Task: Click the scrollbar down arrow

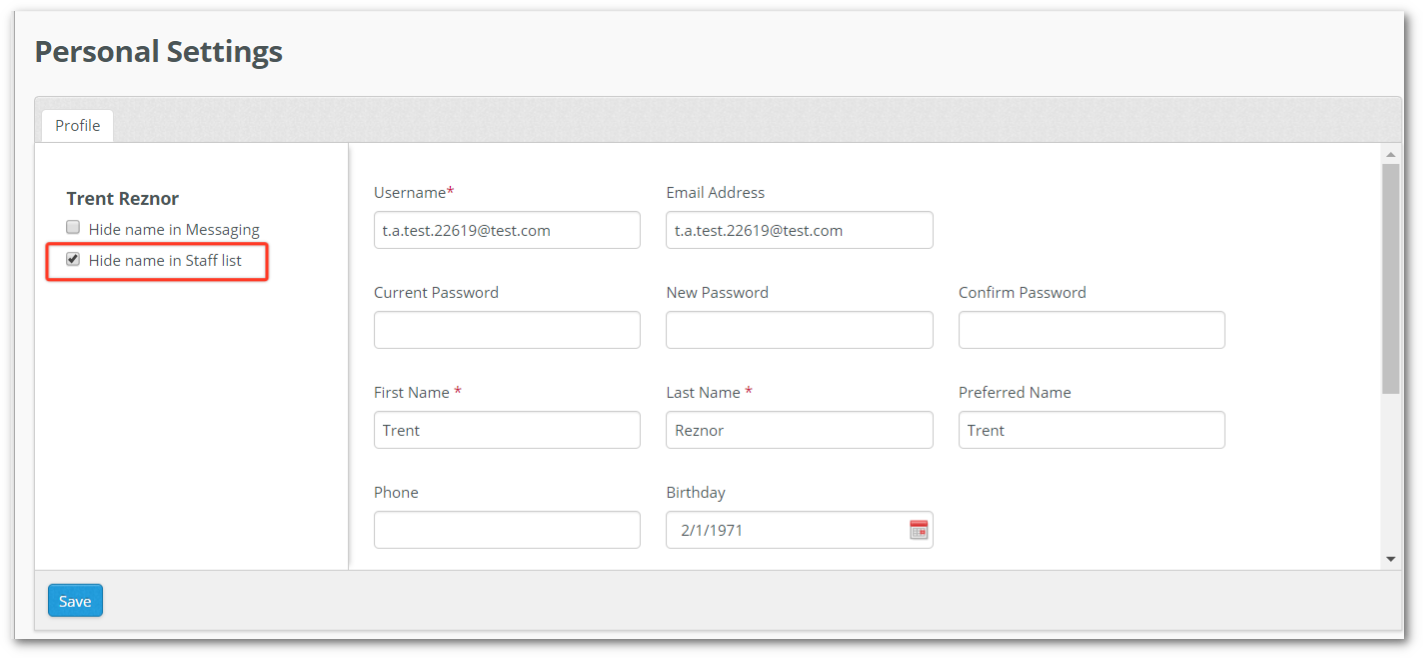Action: pyautogui.click(x=1390, y=559)
